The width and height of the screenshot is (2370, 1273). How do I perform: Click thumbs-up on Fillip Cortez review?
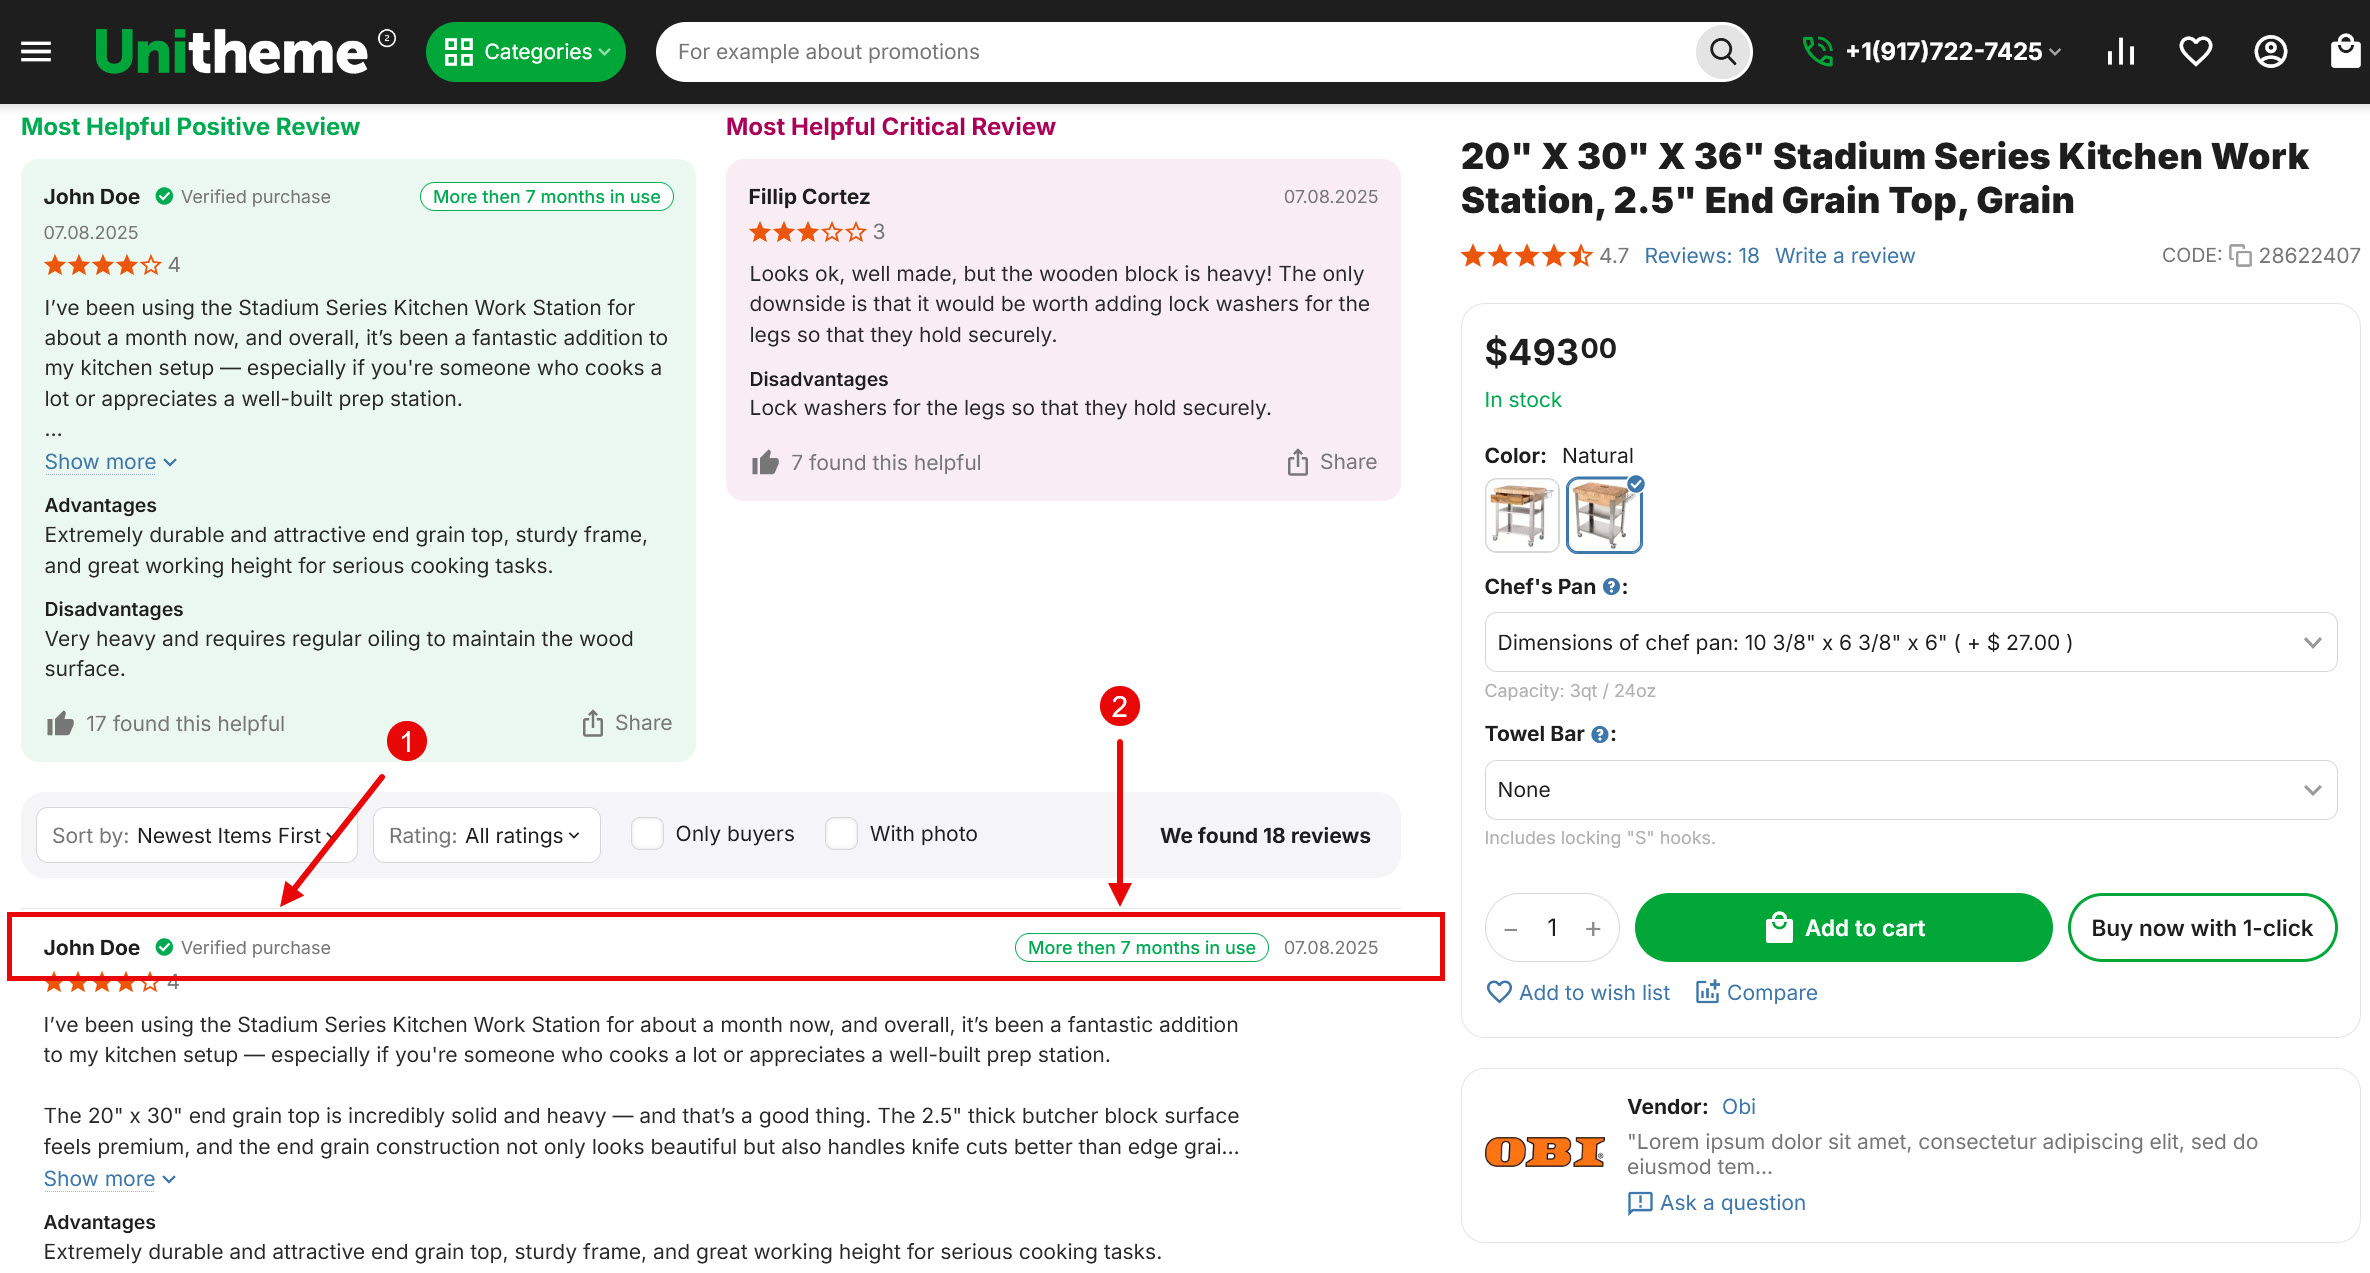[765, 463]
